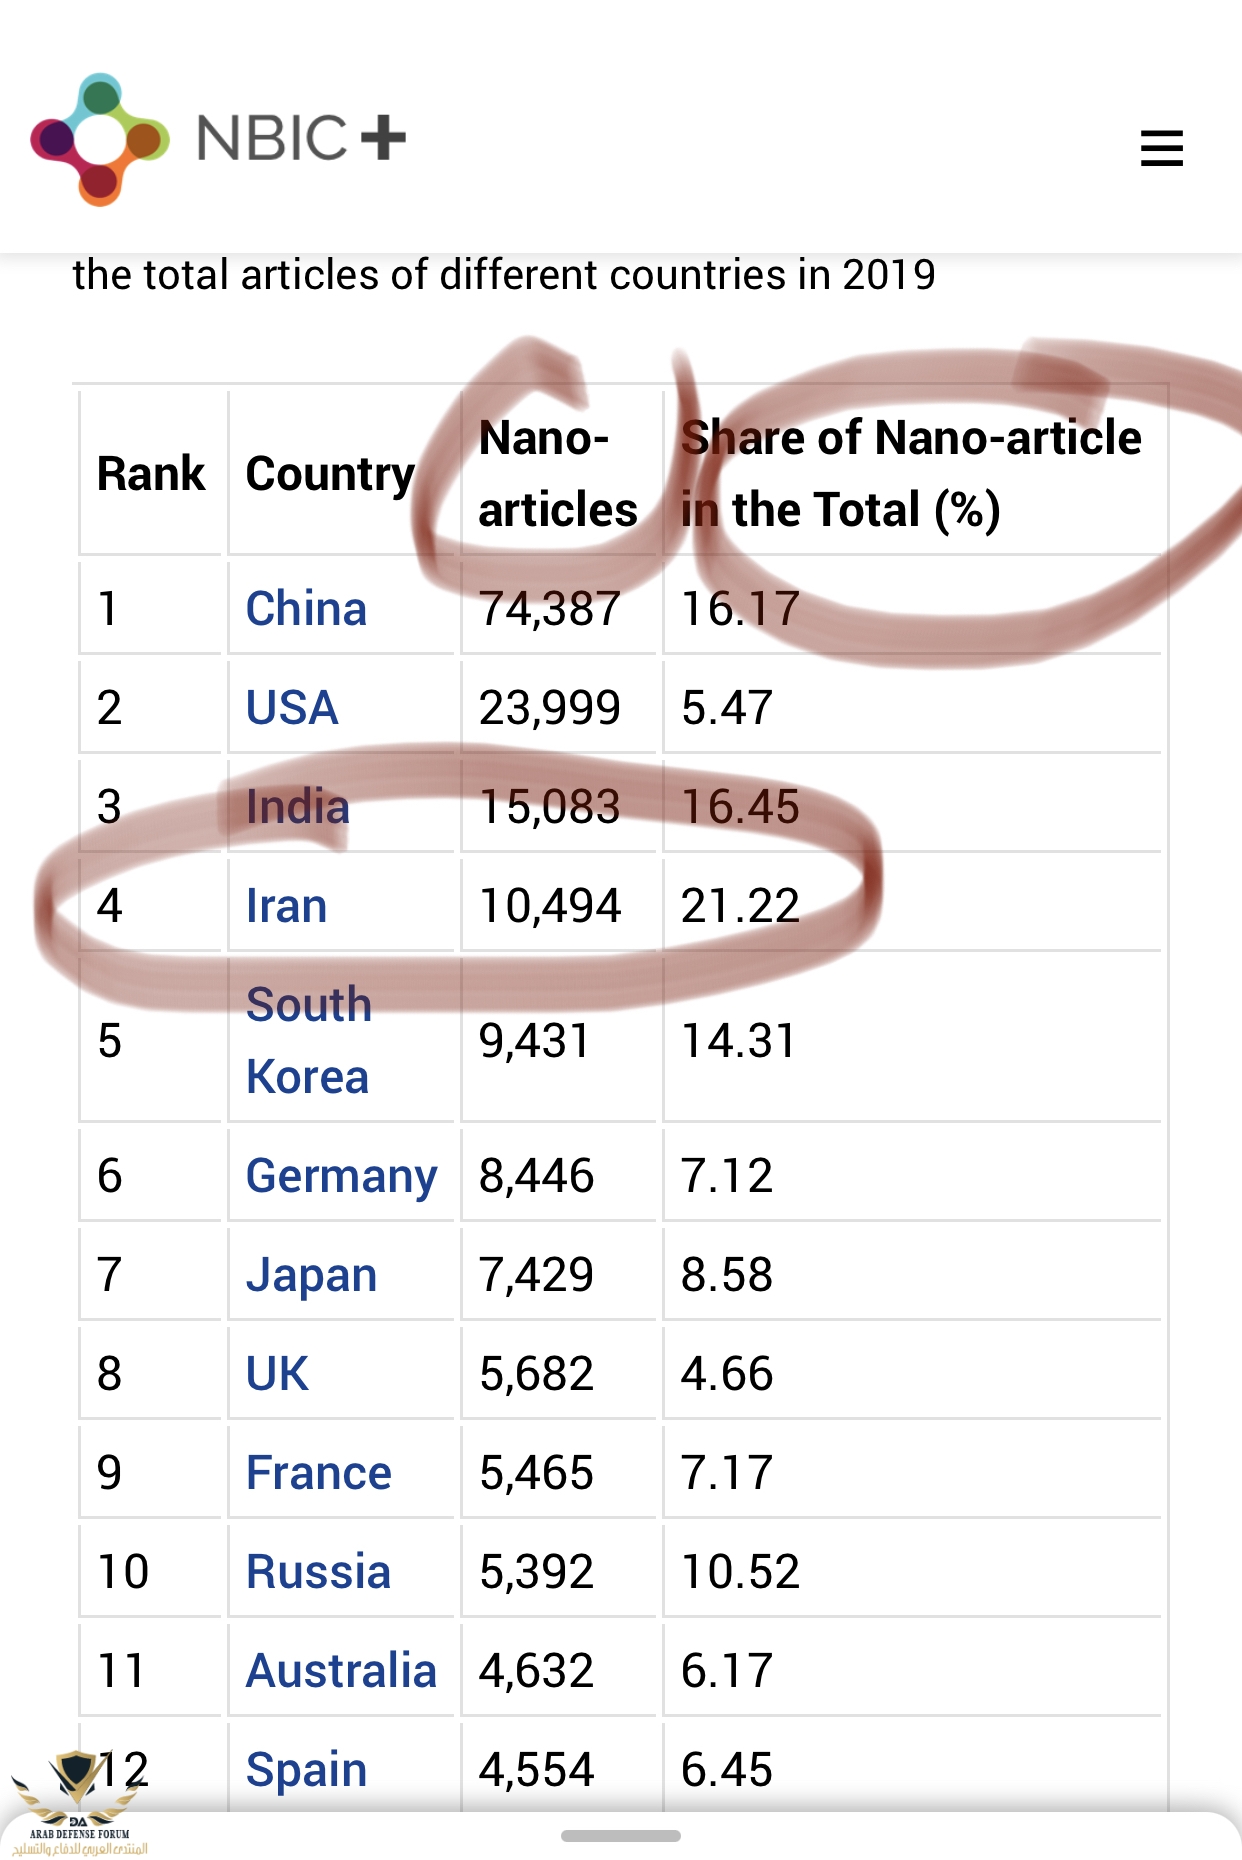The width and height of the screenshot is (1242, 1860).
Task: Follow the Japan link
Action: pos(311,1275)
